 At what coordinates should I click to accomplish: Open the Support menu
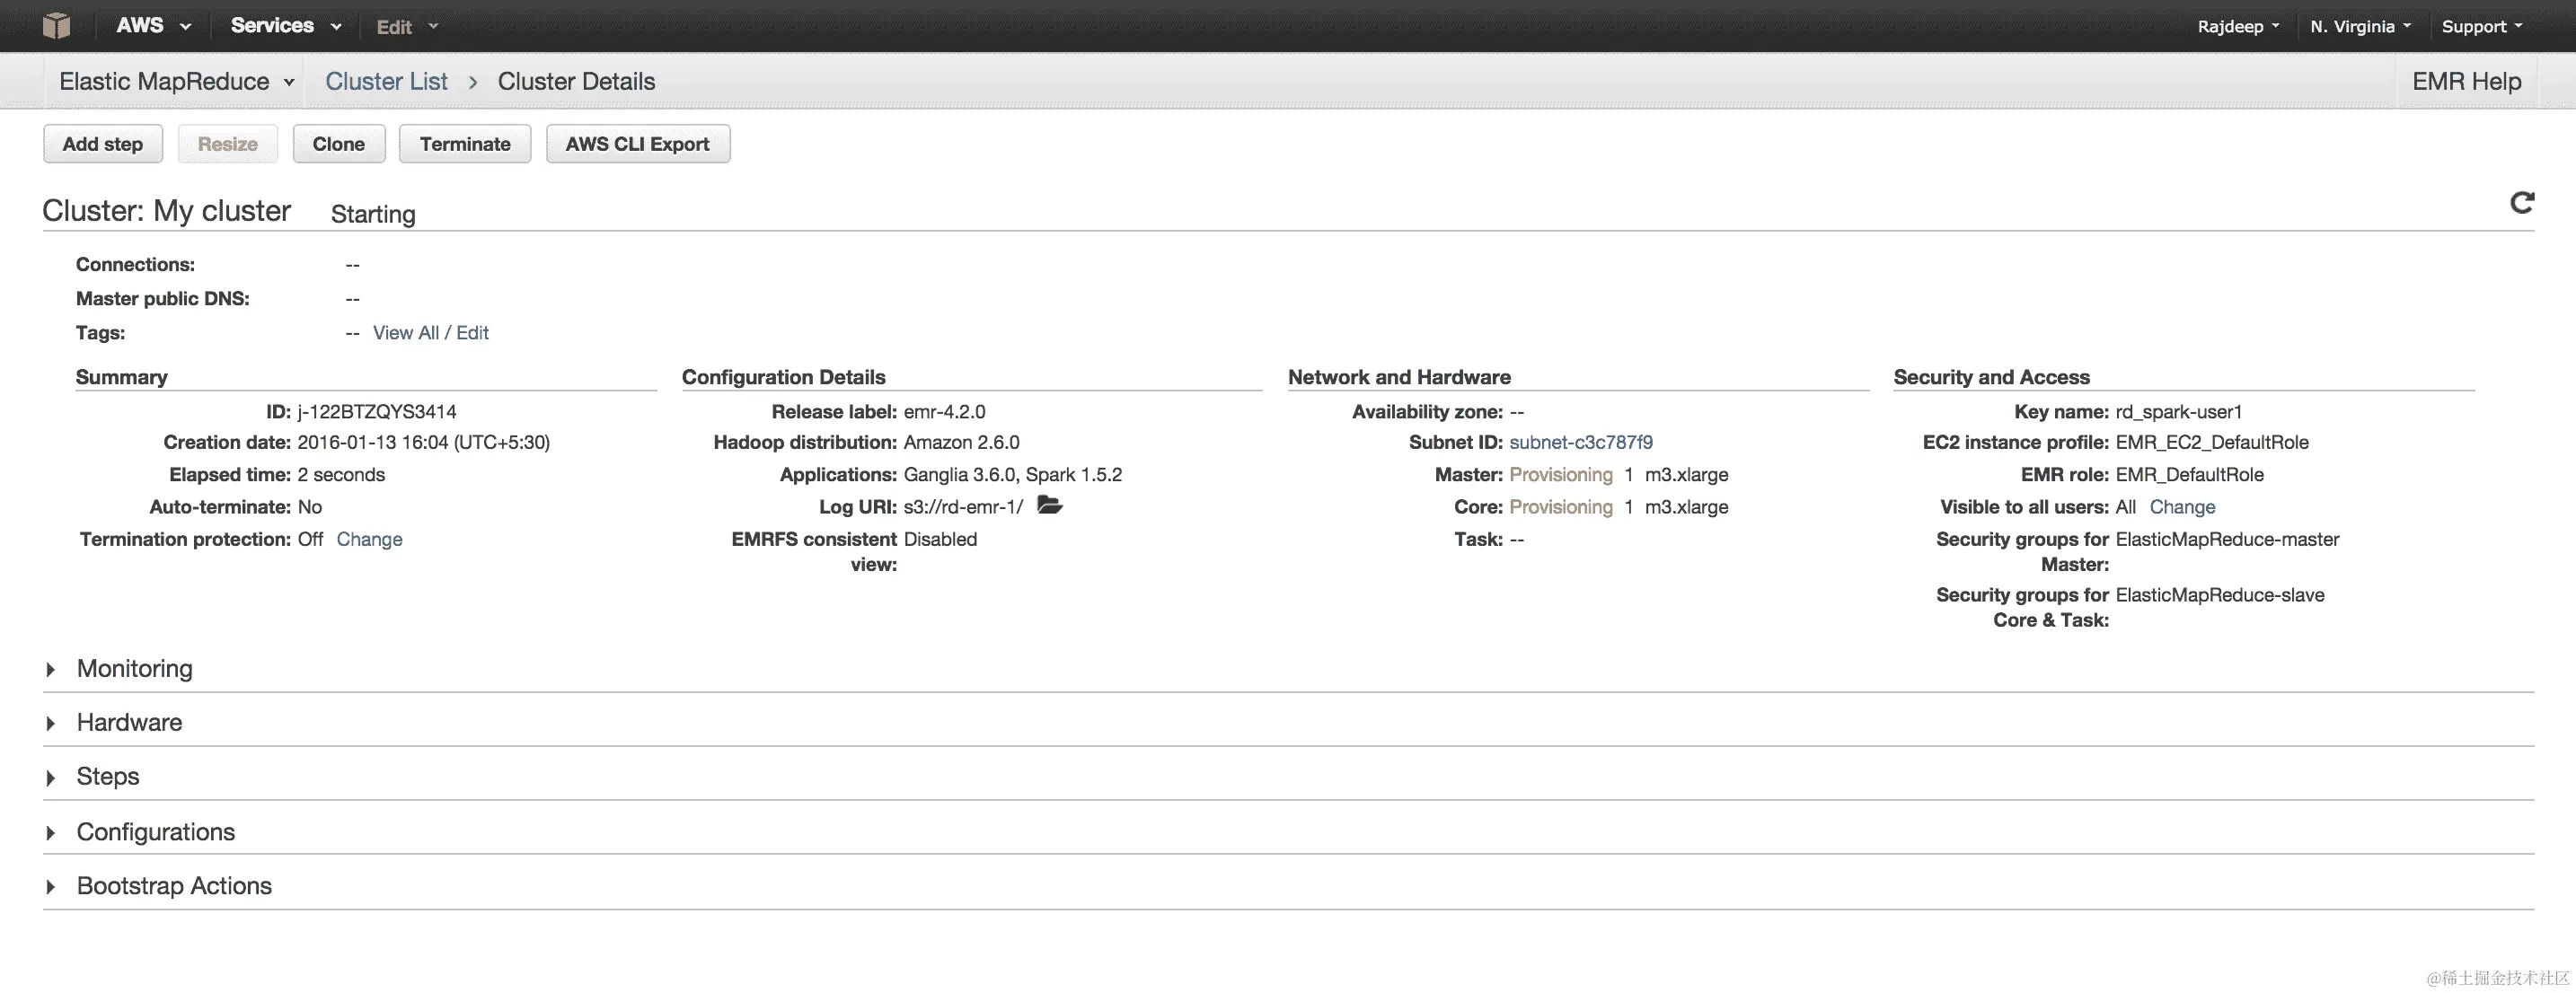click(x=2482, y=27)
